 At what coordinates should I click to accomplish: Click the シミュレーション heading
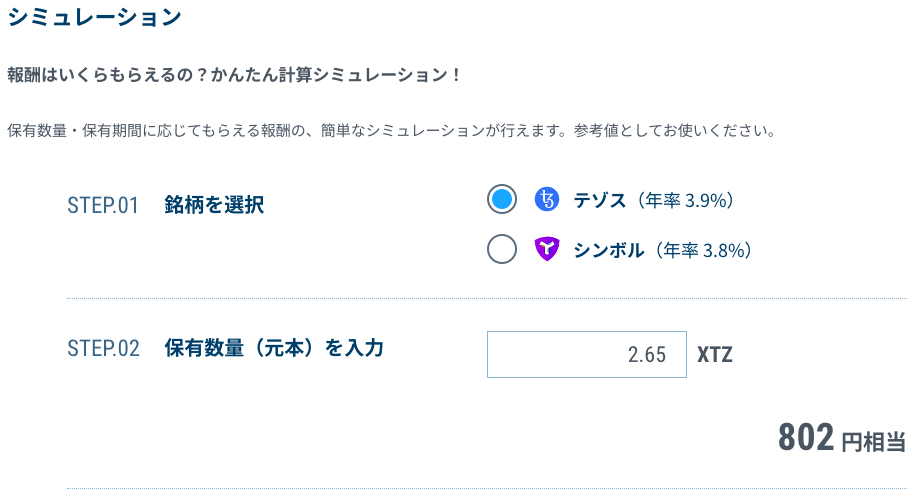click(x=95, y=16)
